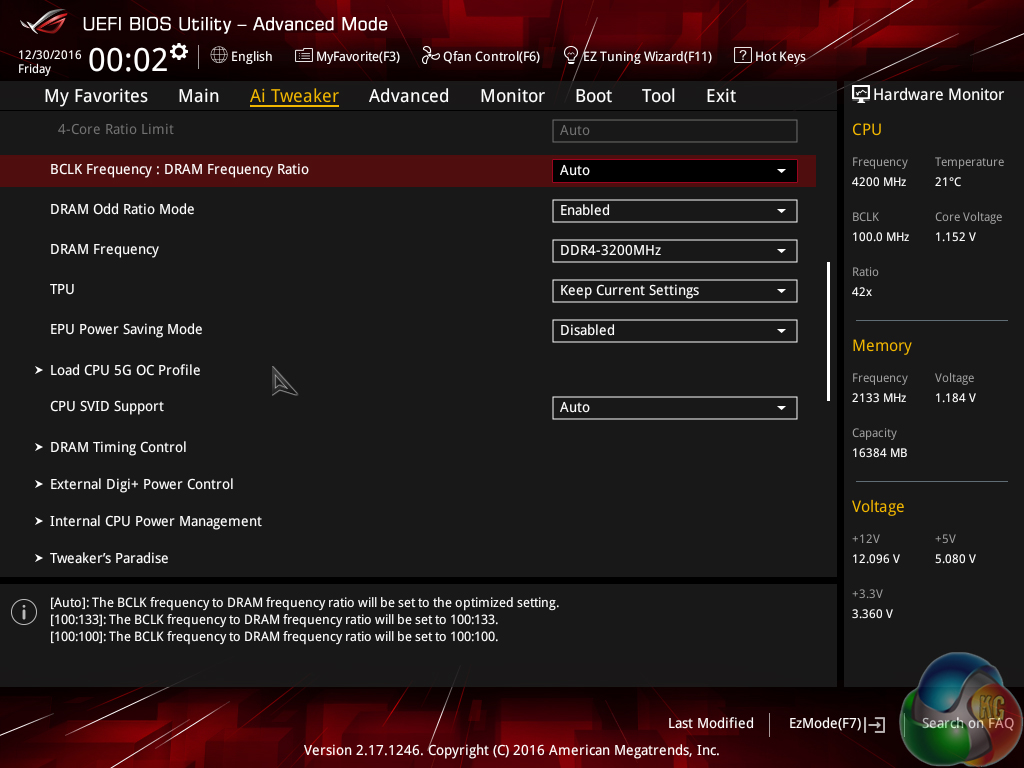Click the vertical scrollbar in settings list
The width and height of the screenshot is (1024, 768).
(828, 331)
